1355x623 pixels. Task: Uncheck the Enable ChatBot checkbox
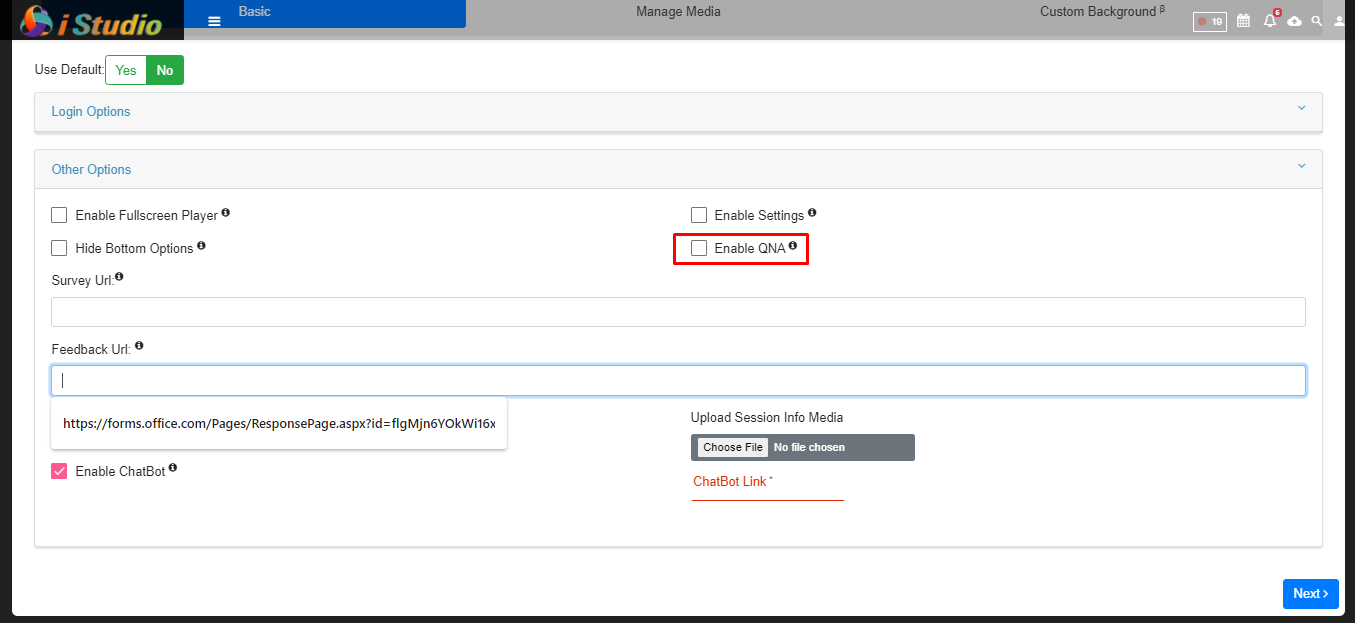(x=59, y=471)
